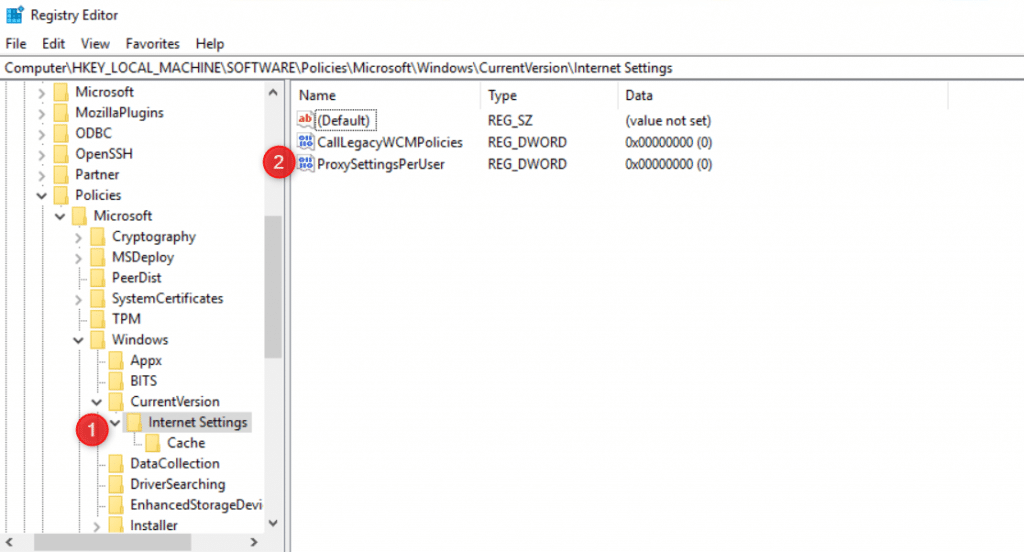Click the ODBC folder icon
The image size is (1024, 552).
(61, 133)
